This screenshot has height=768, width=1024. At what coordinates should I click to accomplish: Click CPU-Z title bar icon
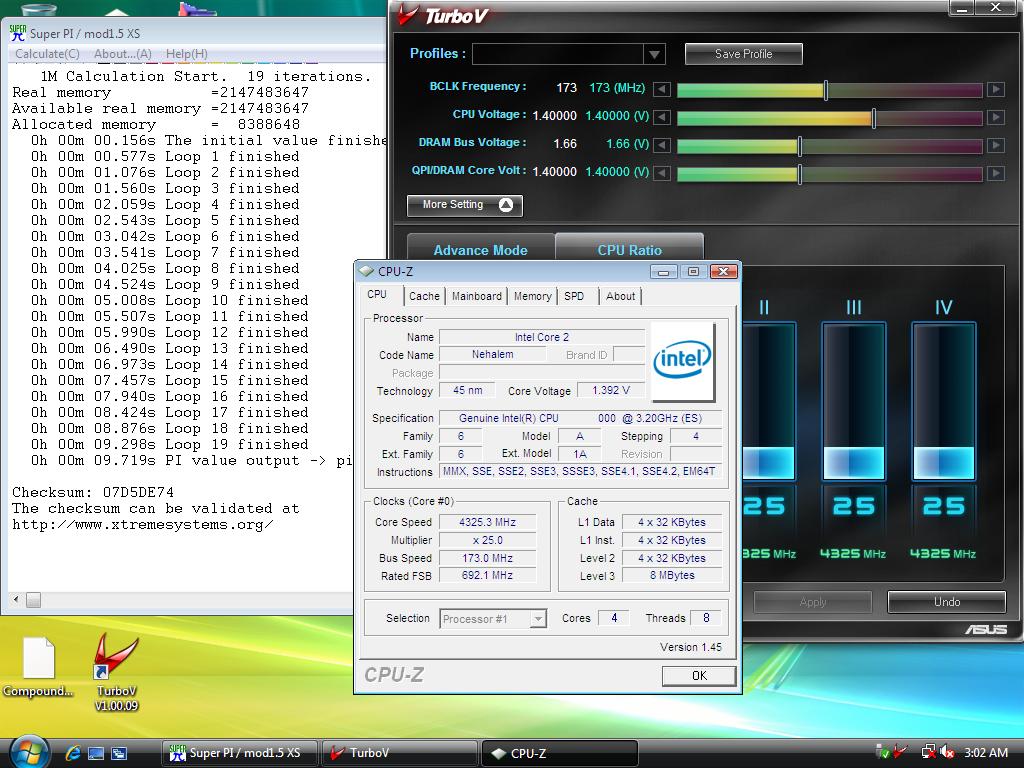pyautogui.click(x=366, y=271)
